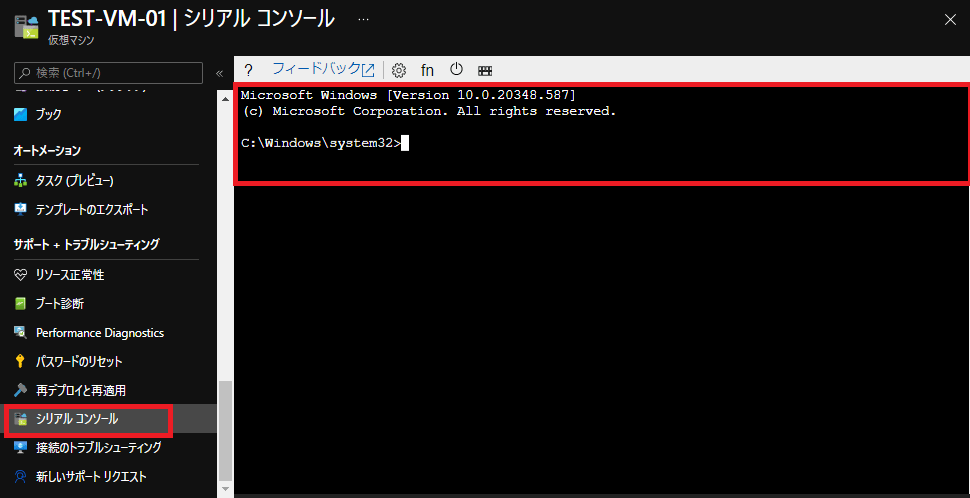Click the Microsoft Windows version line
This screenshot has width=970, height=498.
click(408, 95)
